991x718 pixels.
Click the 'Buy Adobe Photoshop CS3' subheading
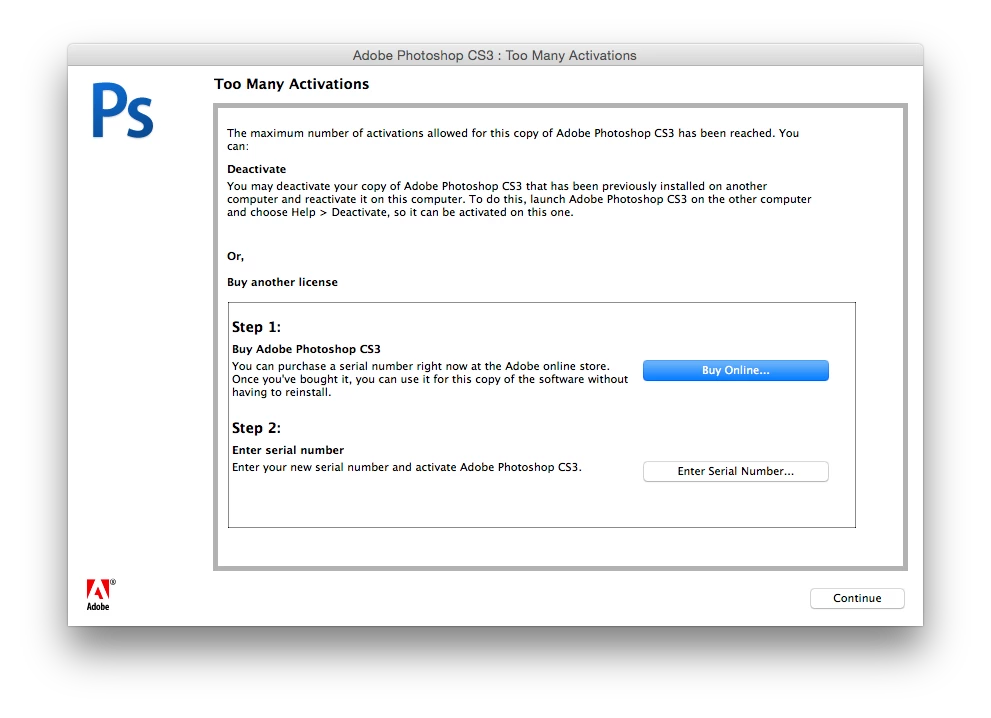[x=307, y=349]
